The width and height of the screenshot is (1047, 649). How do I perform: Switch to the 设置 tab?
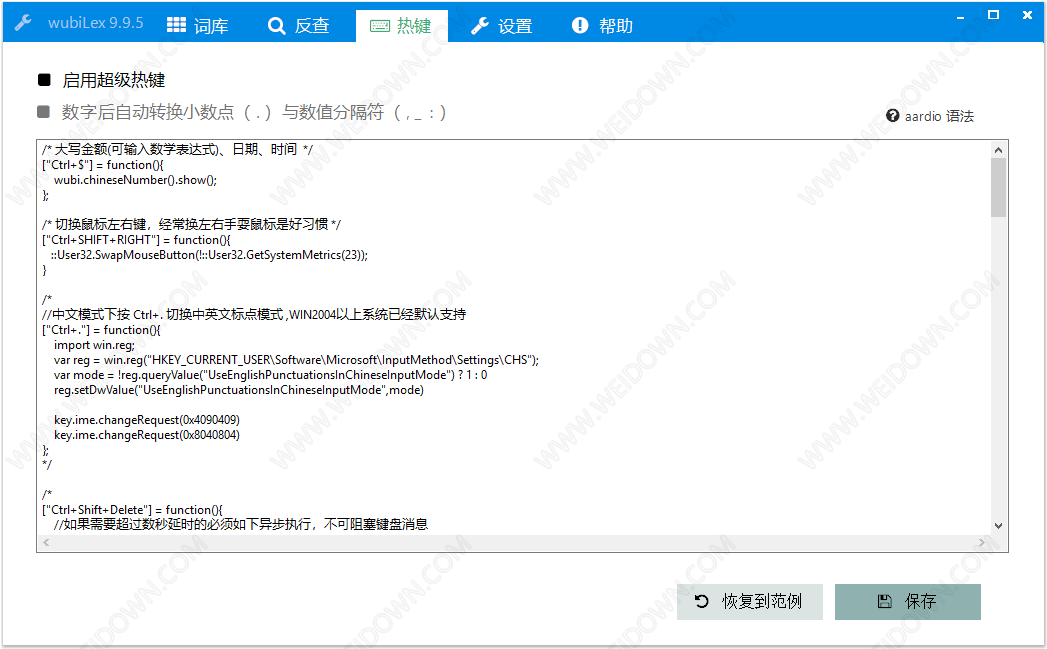tap(502, 26)
